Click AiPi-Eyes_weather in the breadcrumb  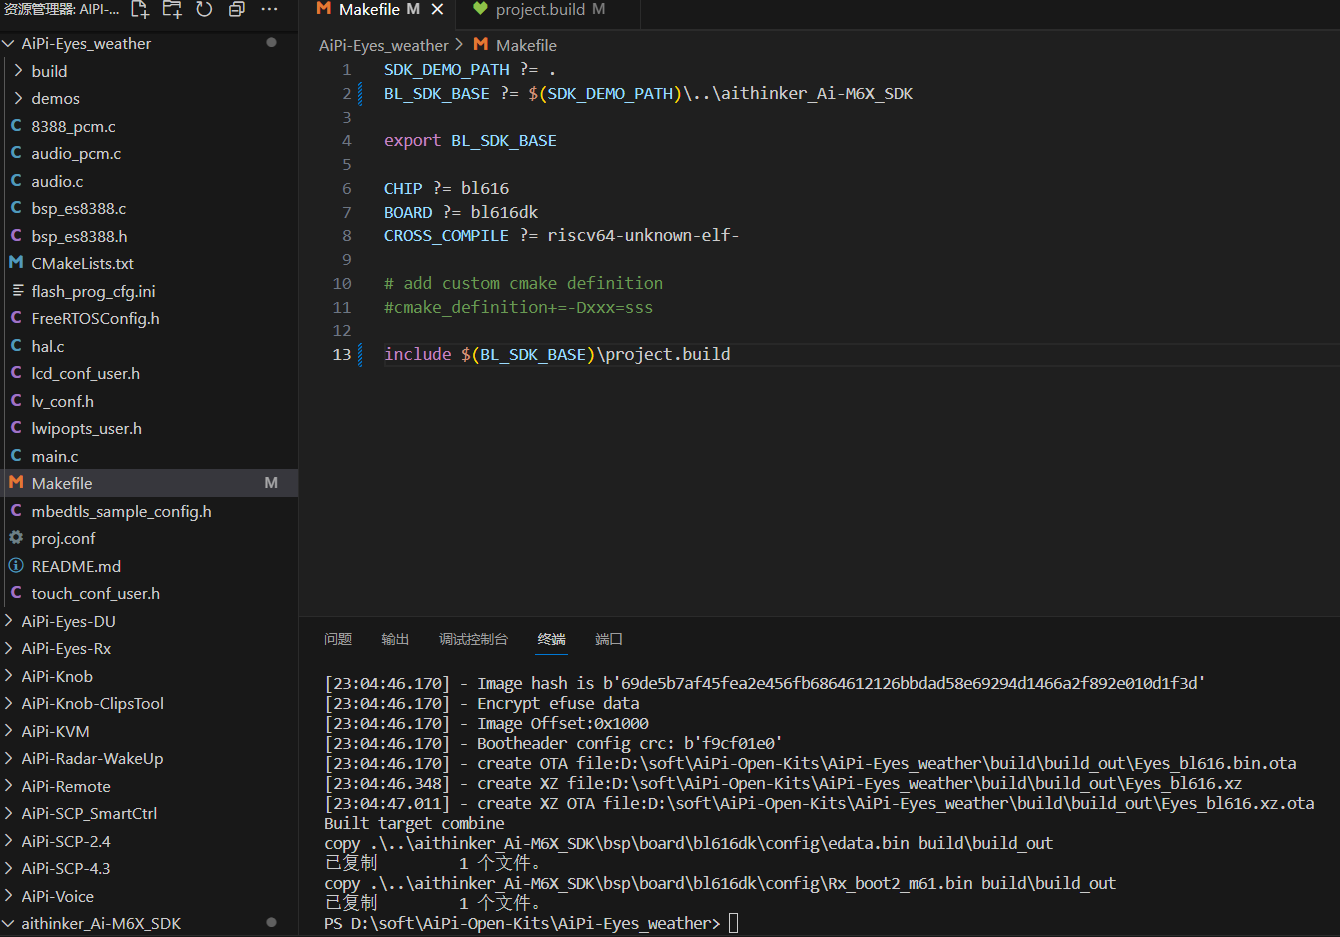pyautogui.click(x=384, y=46)
